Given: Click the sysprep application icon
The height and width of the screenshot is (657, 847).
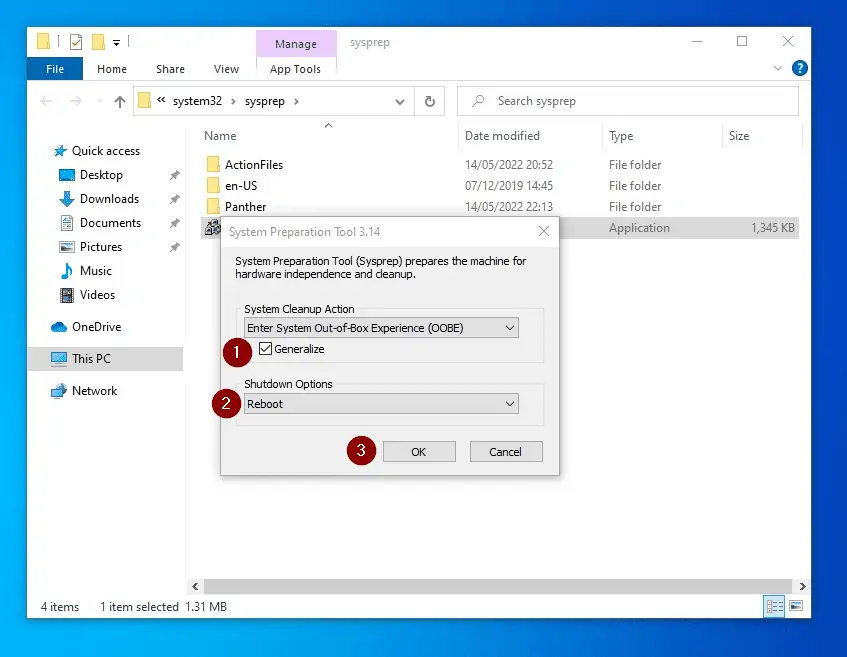Looking at the screenshot, I should coord(212,227).
